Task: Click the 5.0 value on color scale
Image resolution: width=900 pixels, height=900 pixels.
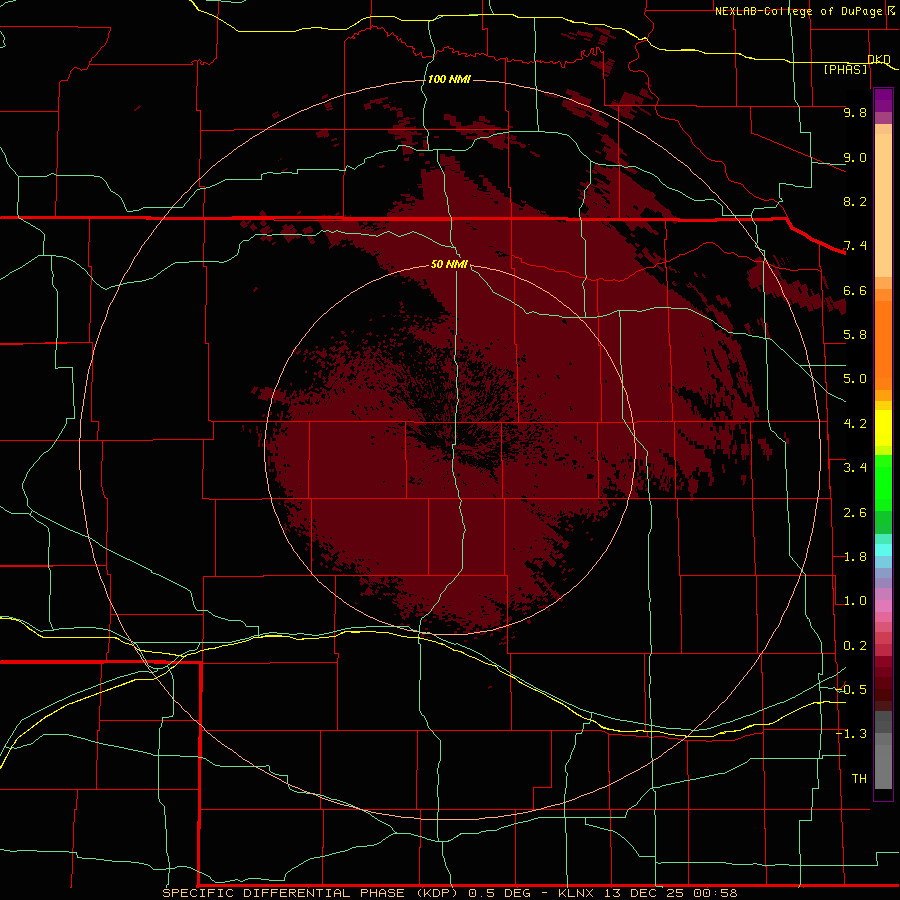Action: click(855, 379)
